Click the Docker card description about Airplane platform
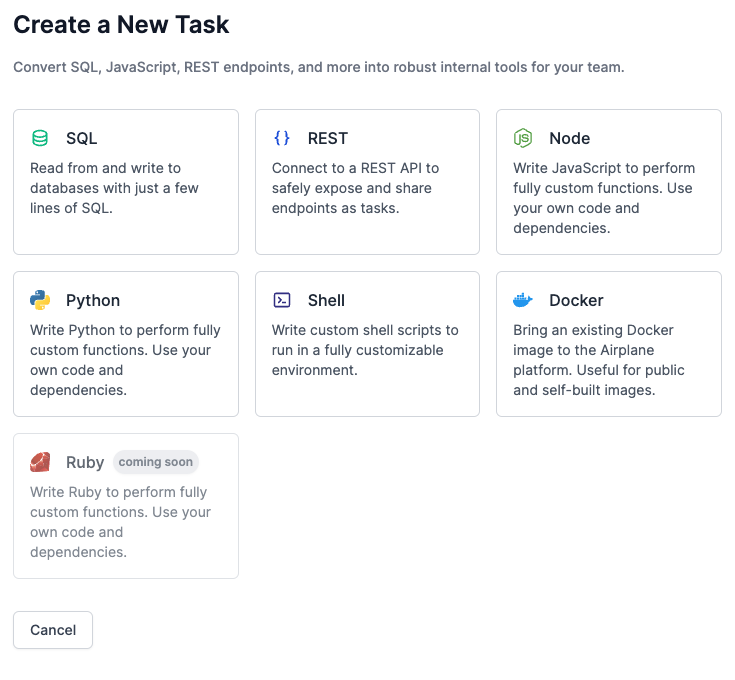Viewport: 735px width, 680px height. [x=599, y=360]
